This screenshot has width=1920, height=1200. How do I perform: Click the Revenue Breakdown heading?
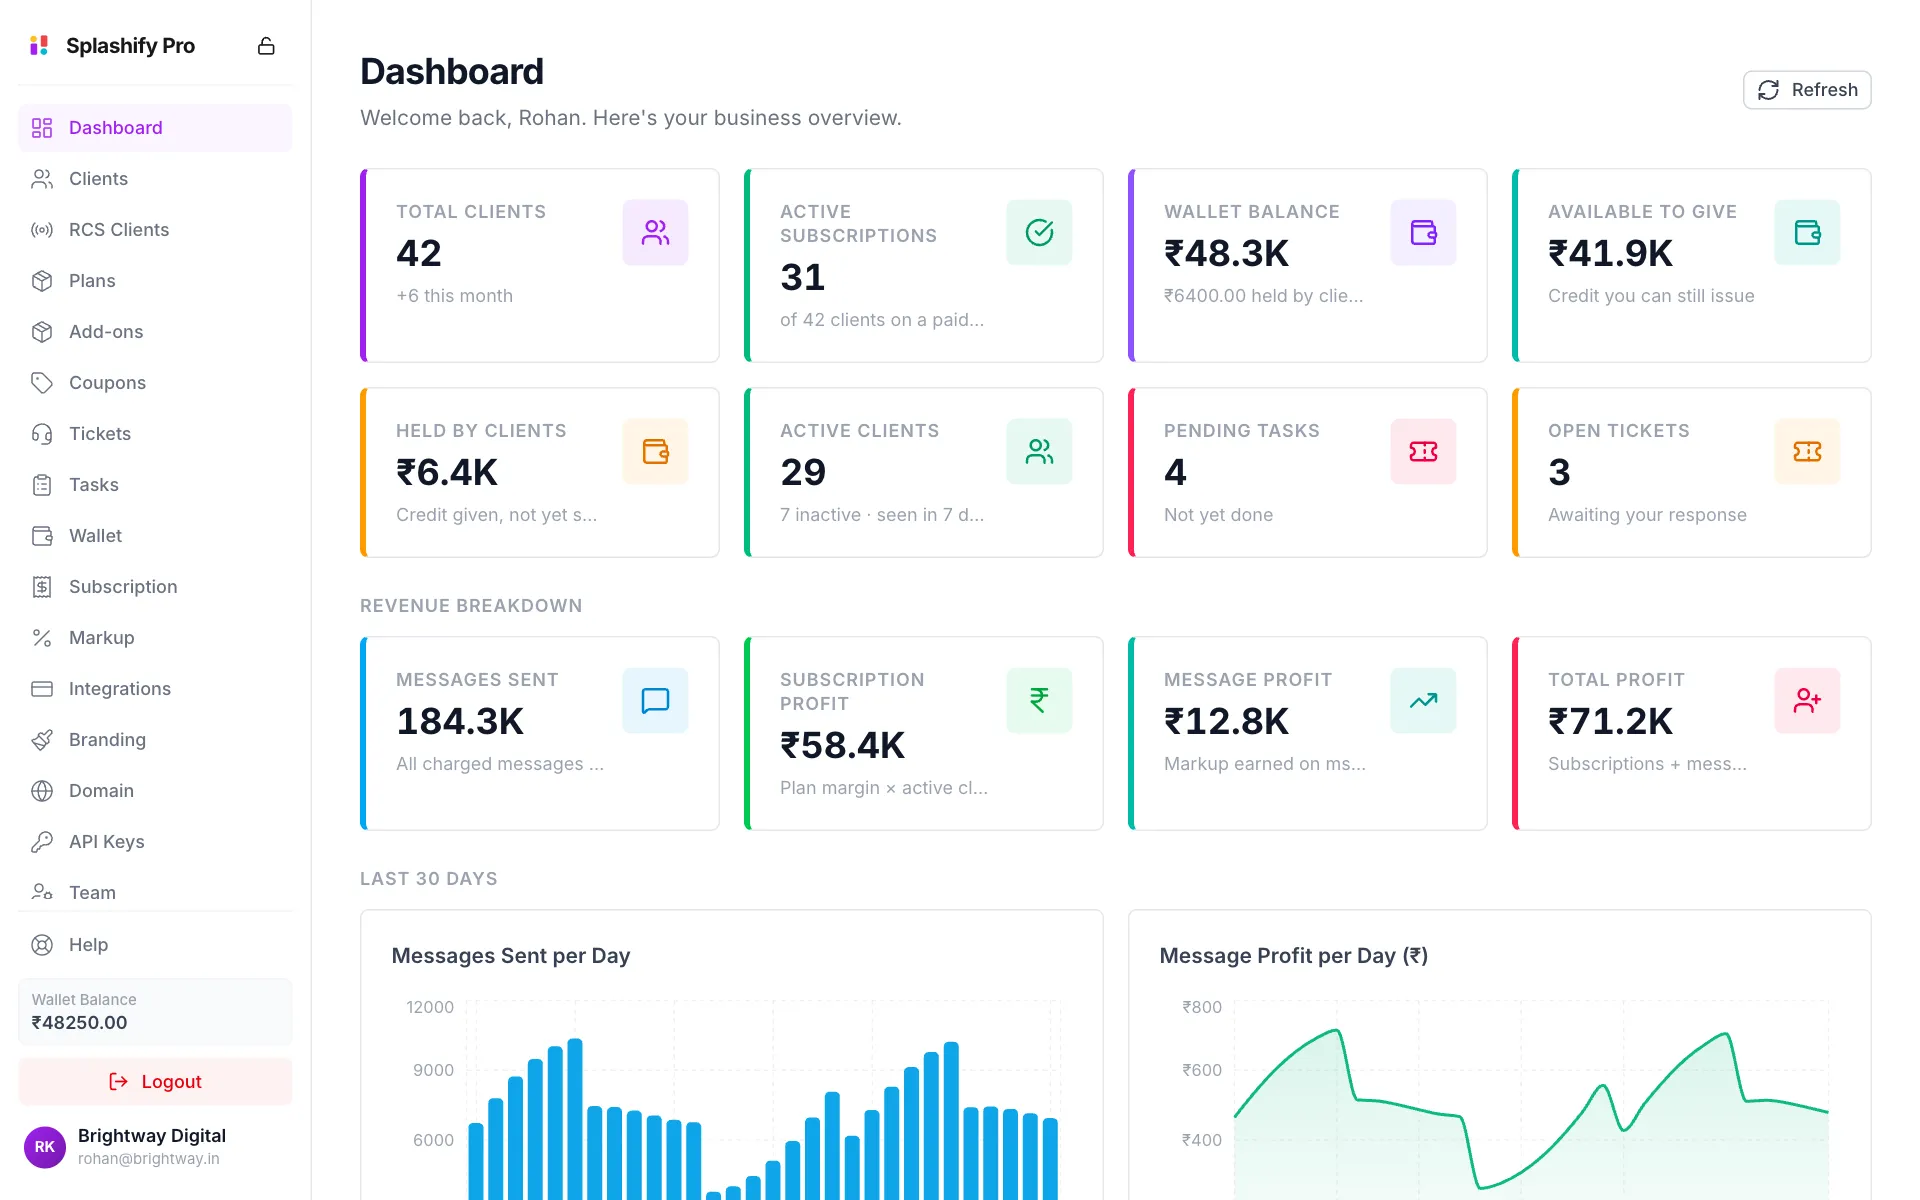pyautogui.click(x=471, y=606)
